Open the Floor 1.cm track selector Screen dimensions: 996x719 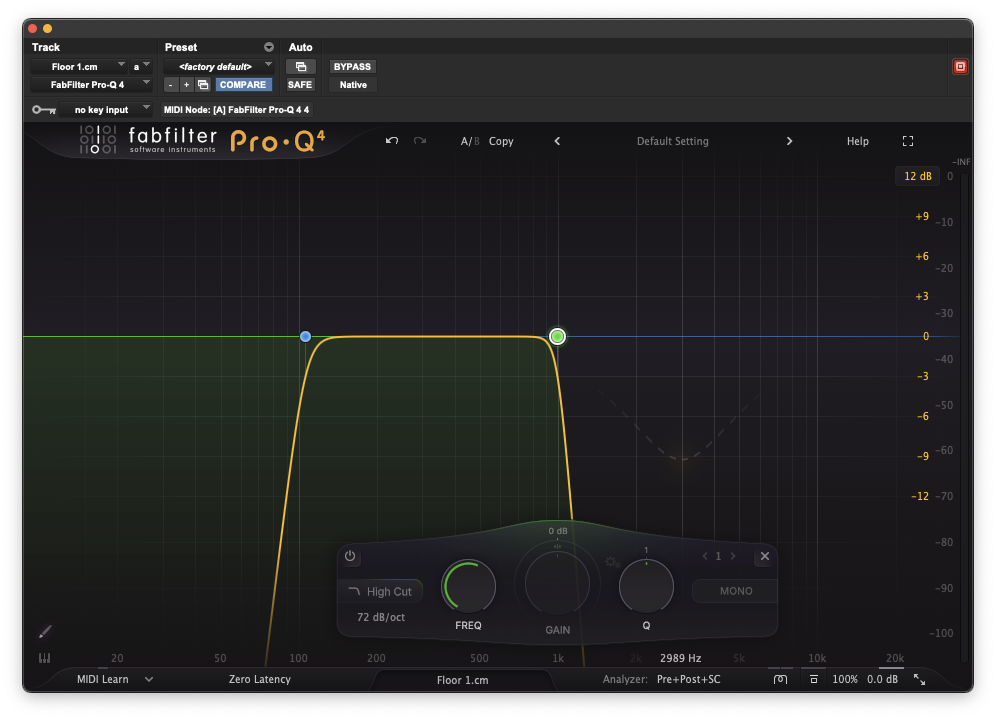[79, 67]
